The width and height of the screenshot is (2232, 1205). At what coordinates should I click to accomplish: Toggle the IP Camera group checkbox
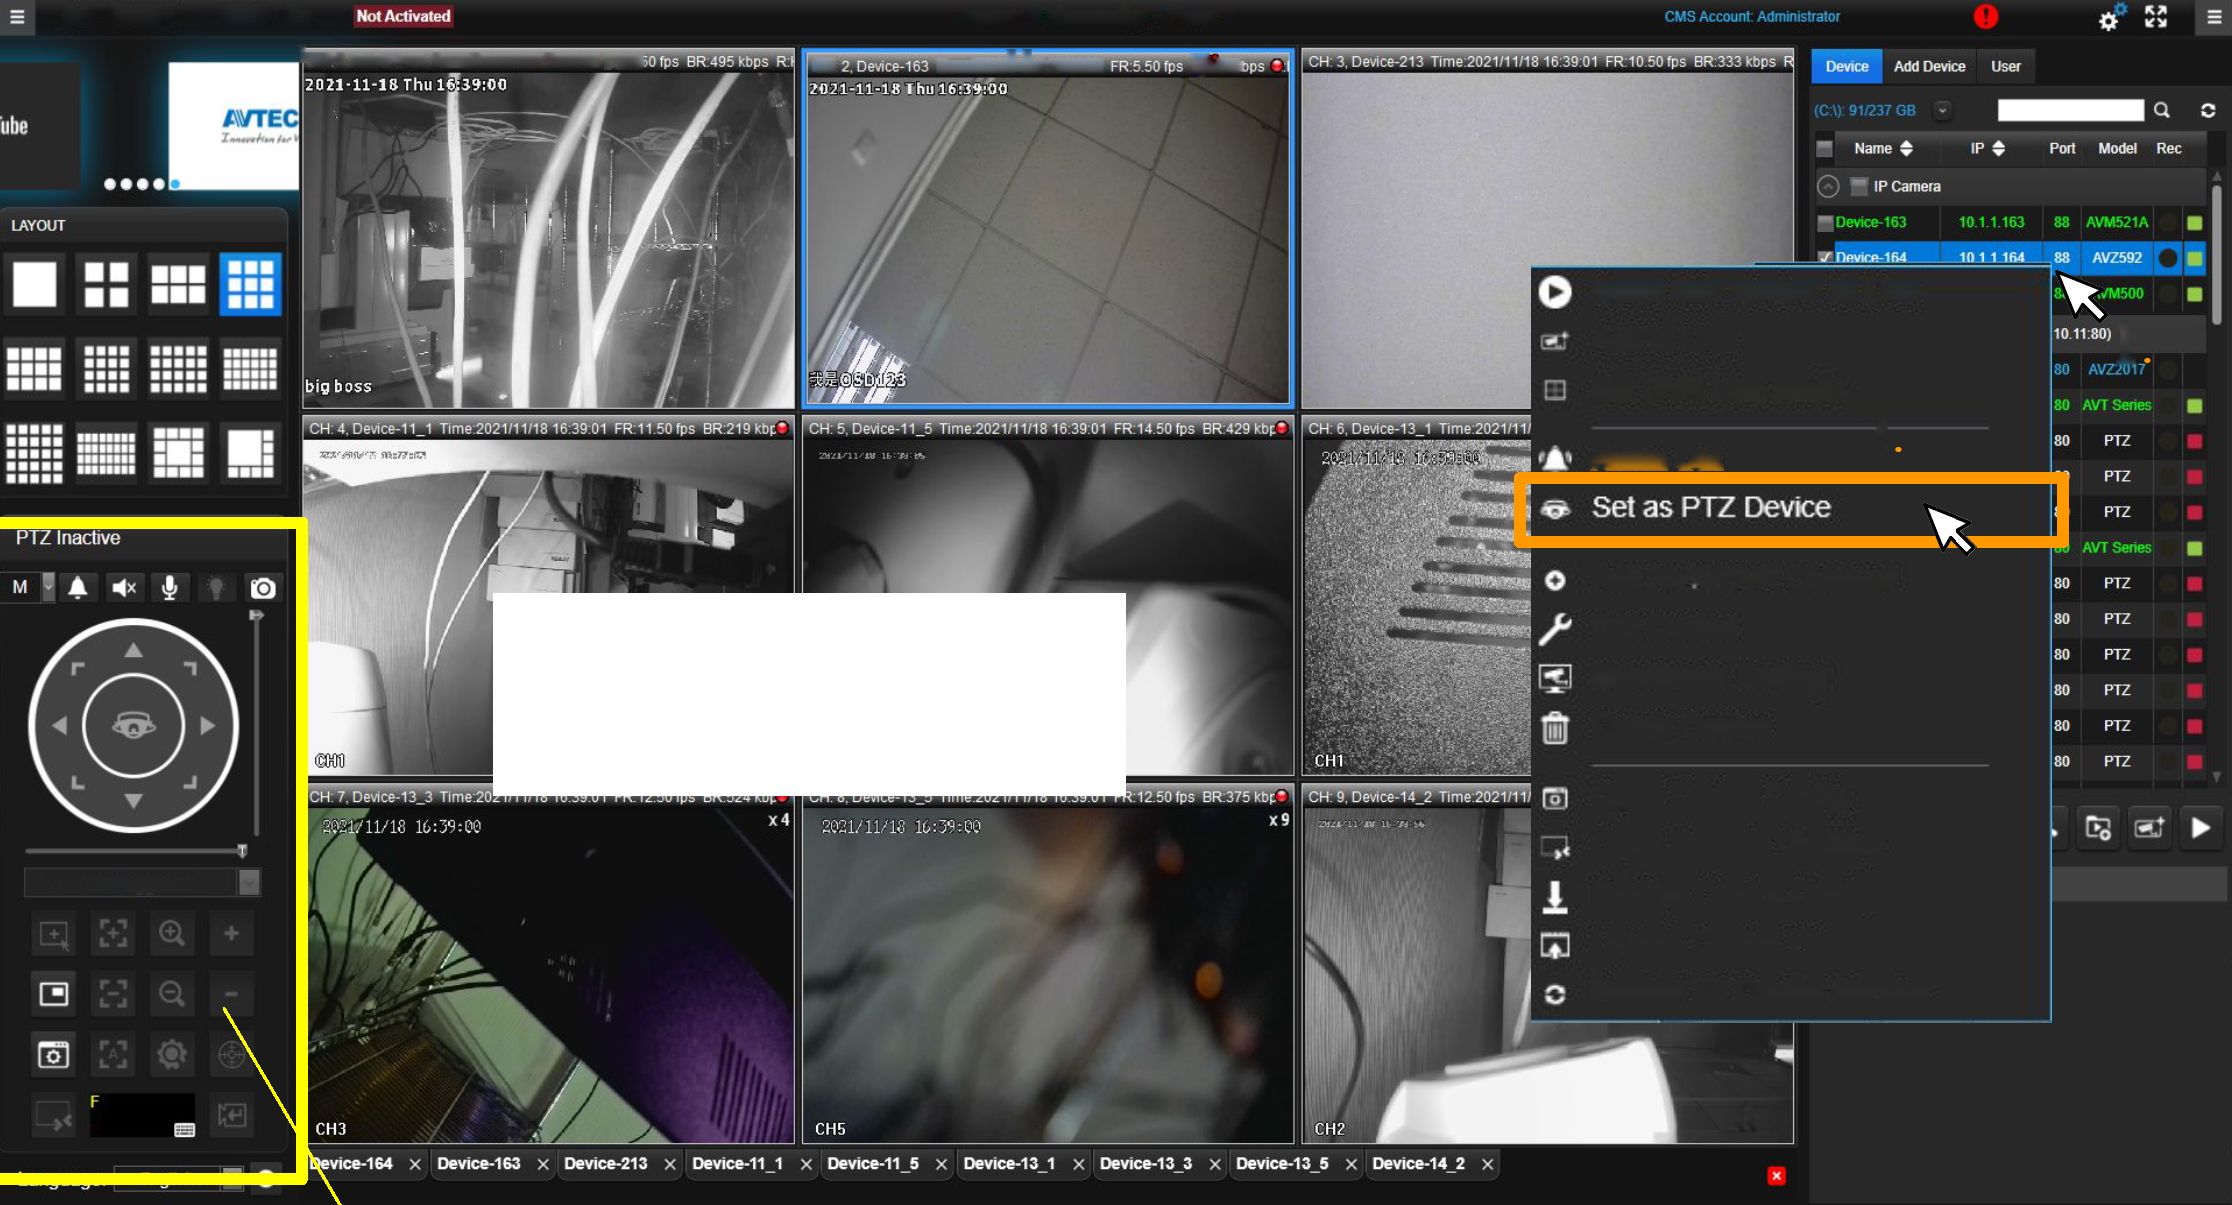(1859, 186)
